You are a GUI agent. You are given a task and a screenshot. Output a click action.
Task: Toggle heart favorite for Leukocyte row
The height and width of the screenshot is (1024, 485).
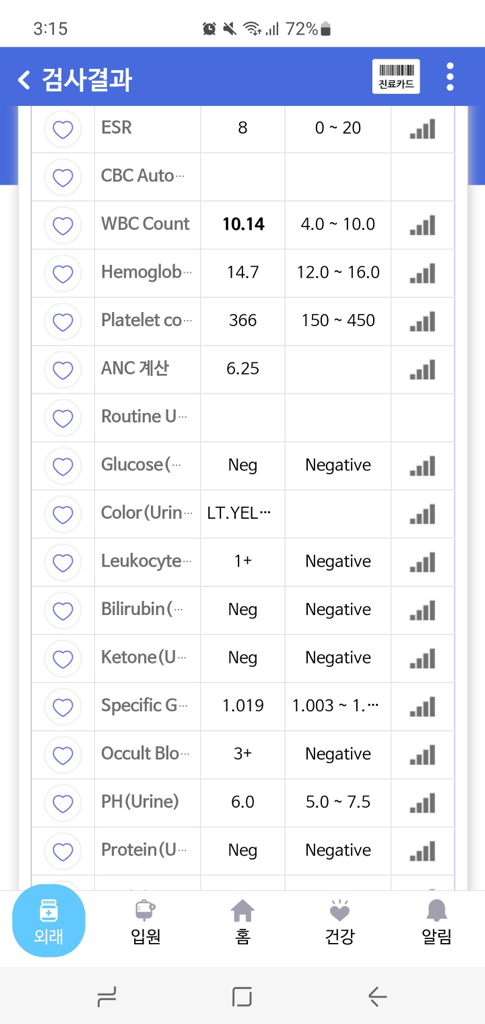pyautogui.click(x=63, y=562)
